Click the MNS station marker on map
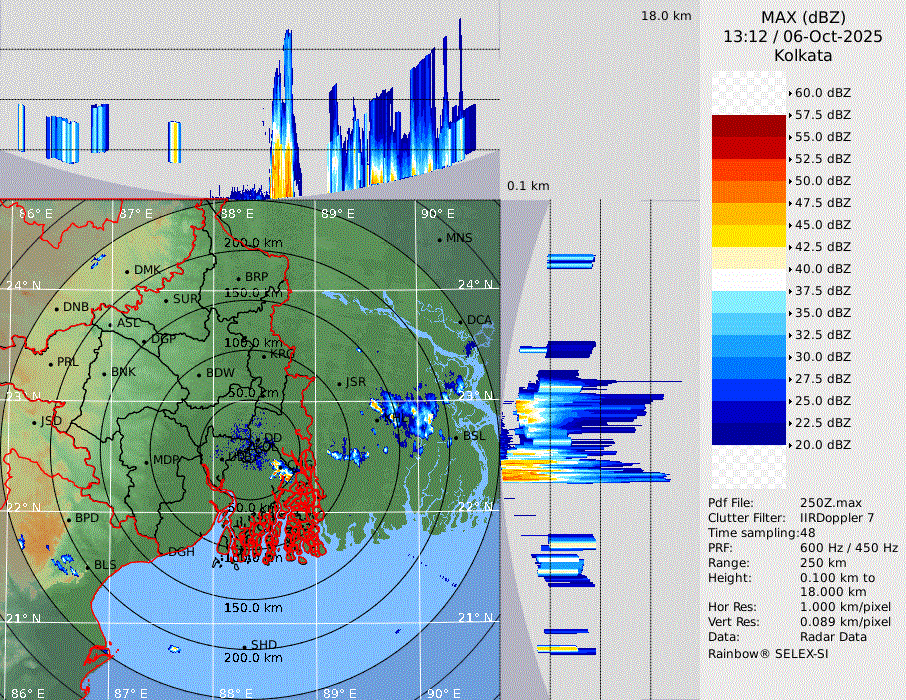 440,239
